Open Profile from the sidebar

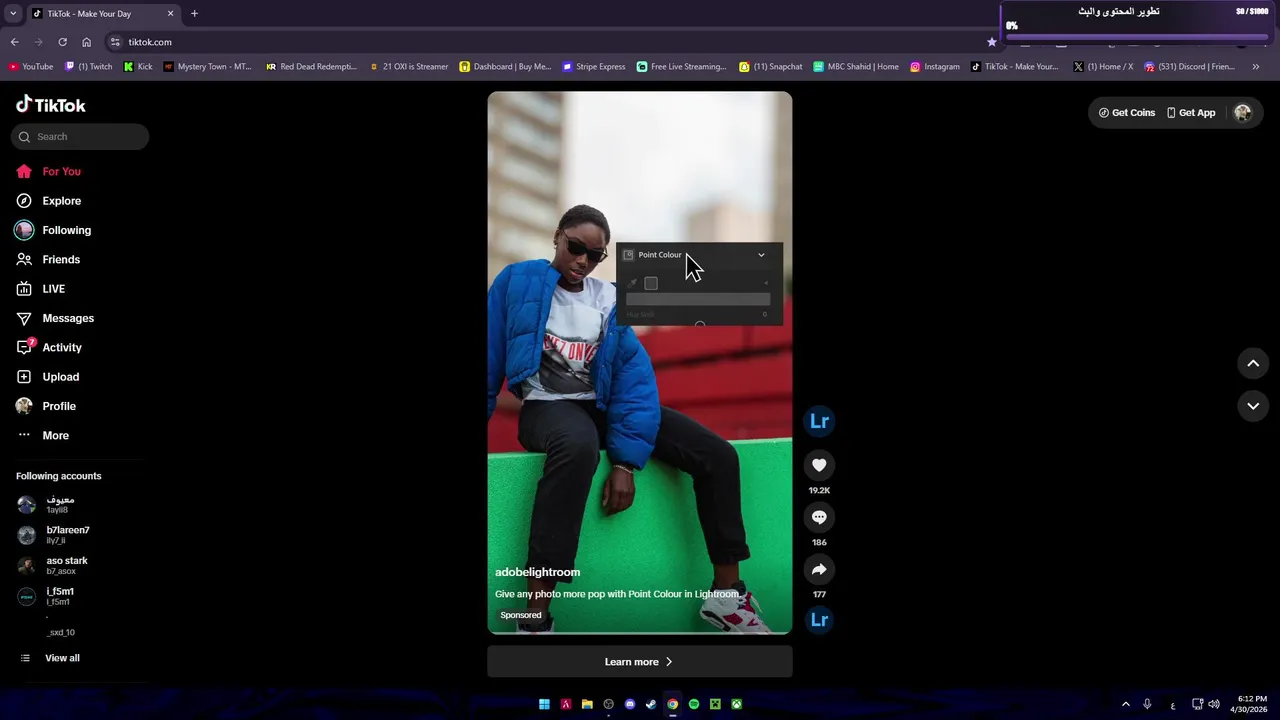pyautogui.click(x=58, y=406)
